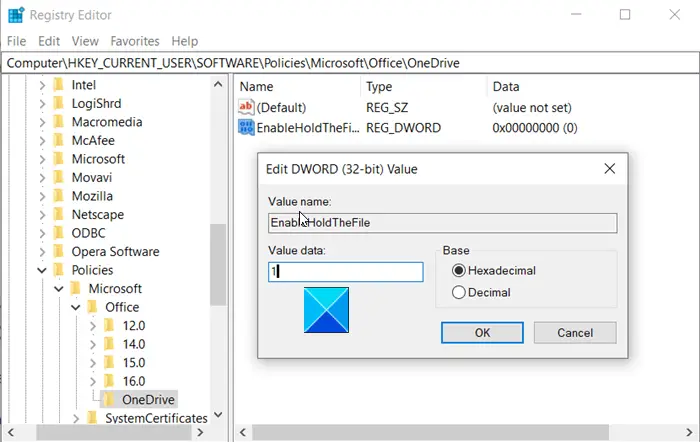Select the (Default) value row
This screenshot has height=442, width=700.
[x=273, y=107]
